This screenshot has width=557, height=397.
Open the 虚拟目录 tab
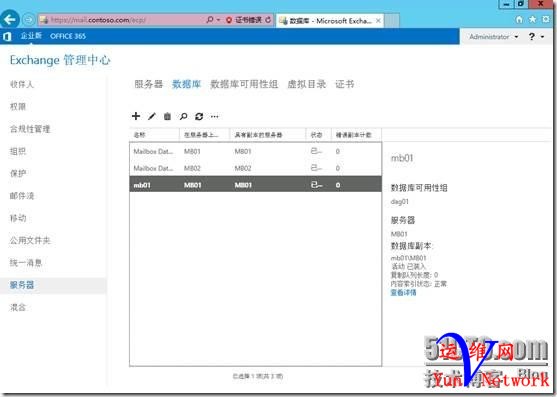[x=307, y=84]
